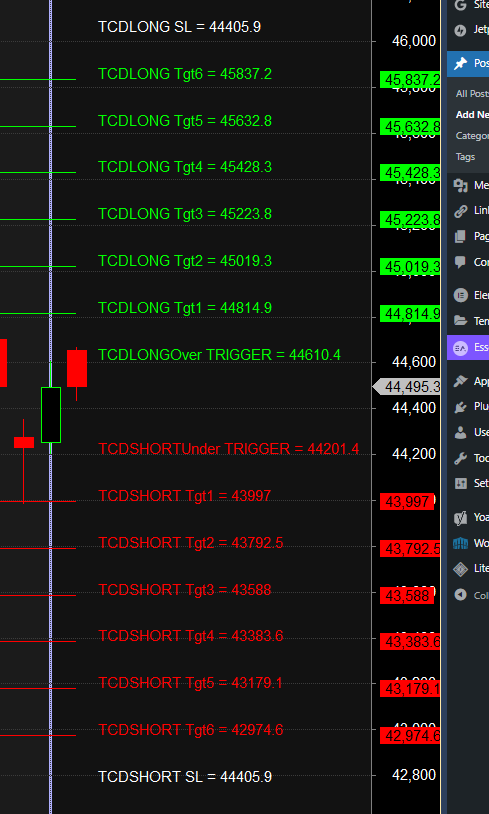Open Tags submenu item
Viewport: 489px width, 814px height.
pos(466,156)
